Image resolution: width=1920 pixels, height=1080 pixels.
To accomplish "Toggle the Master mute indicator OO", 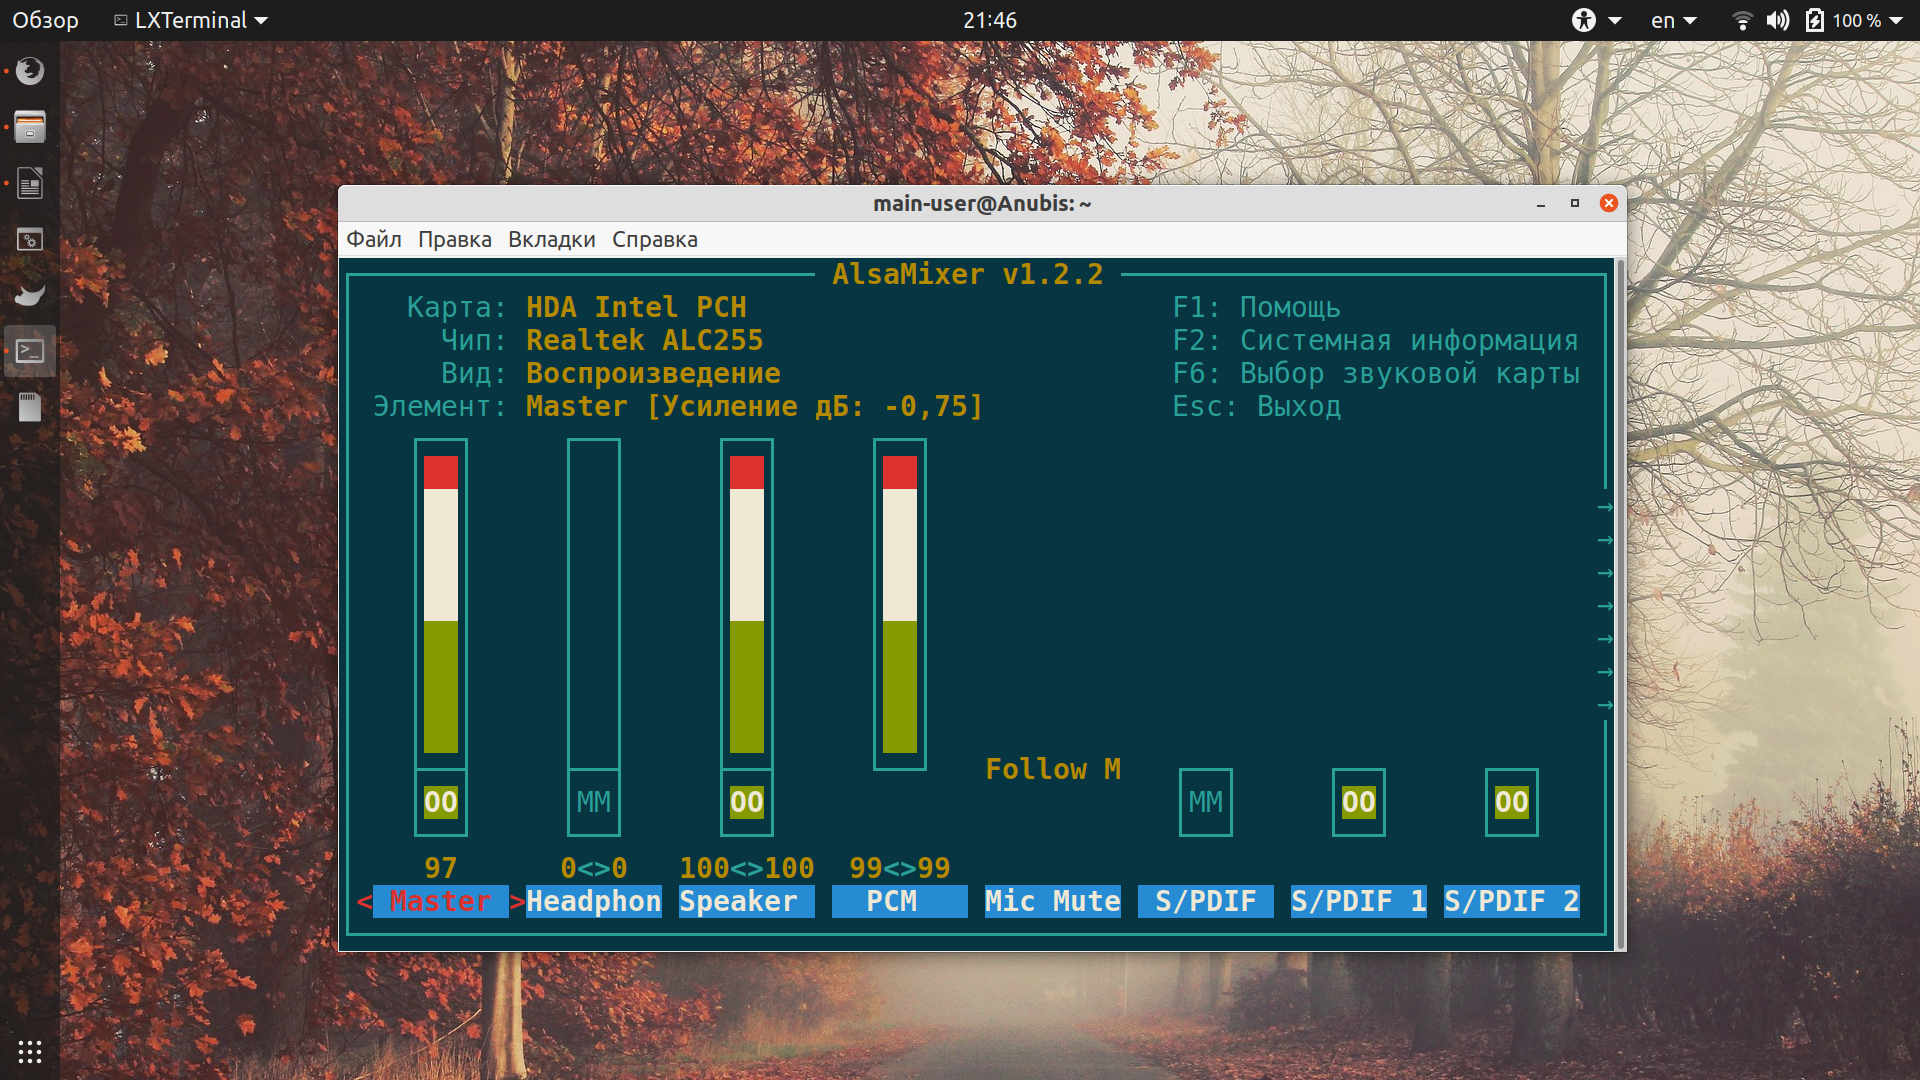I will tap(441, 802).
